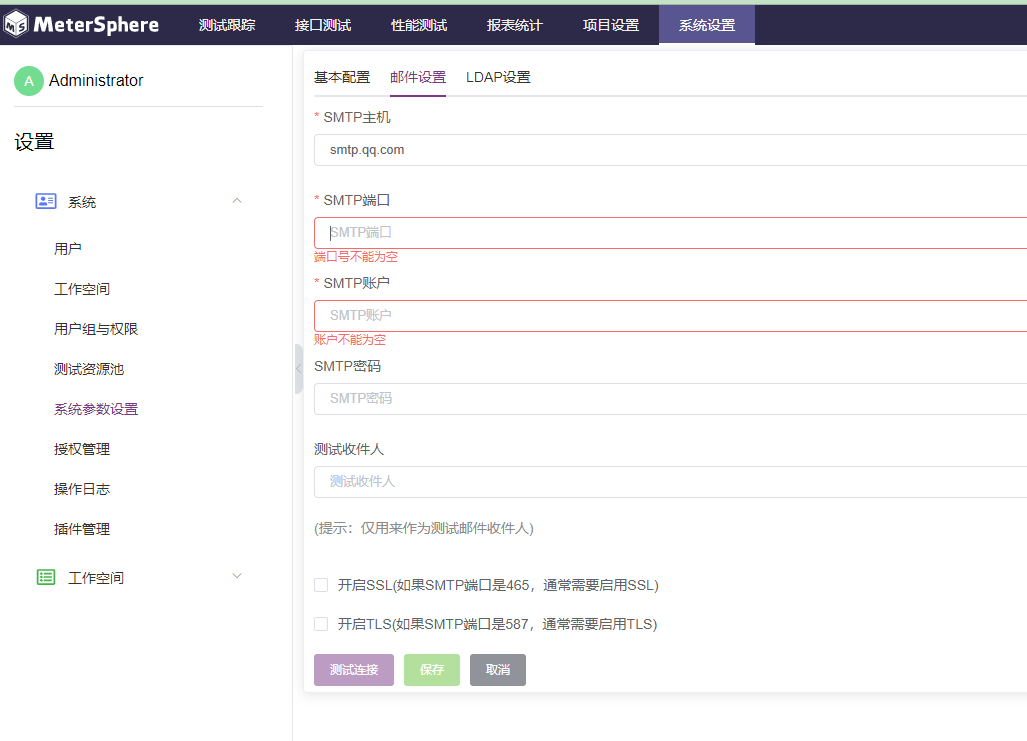Screen dimensions: 1027x741
Task: Click the 测试连接 button
Action: tap(353, 670)
